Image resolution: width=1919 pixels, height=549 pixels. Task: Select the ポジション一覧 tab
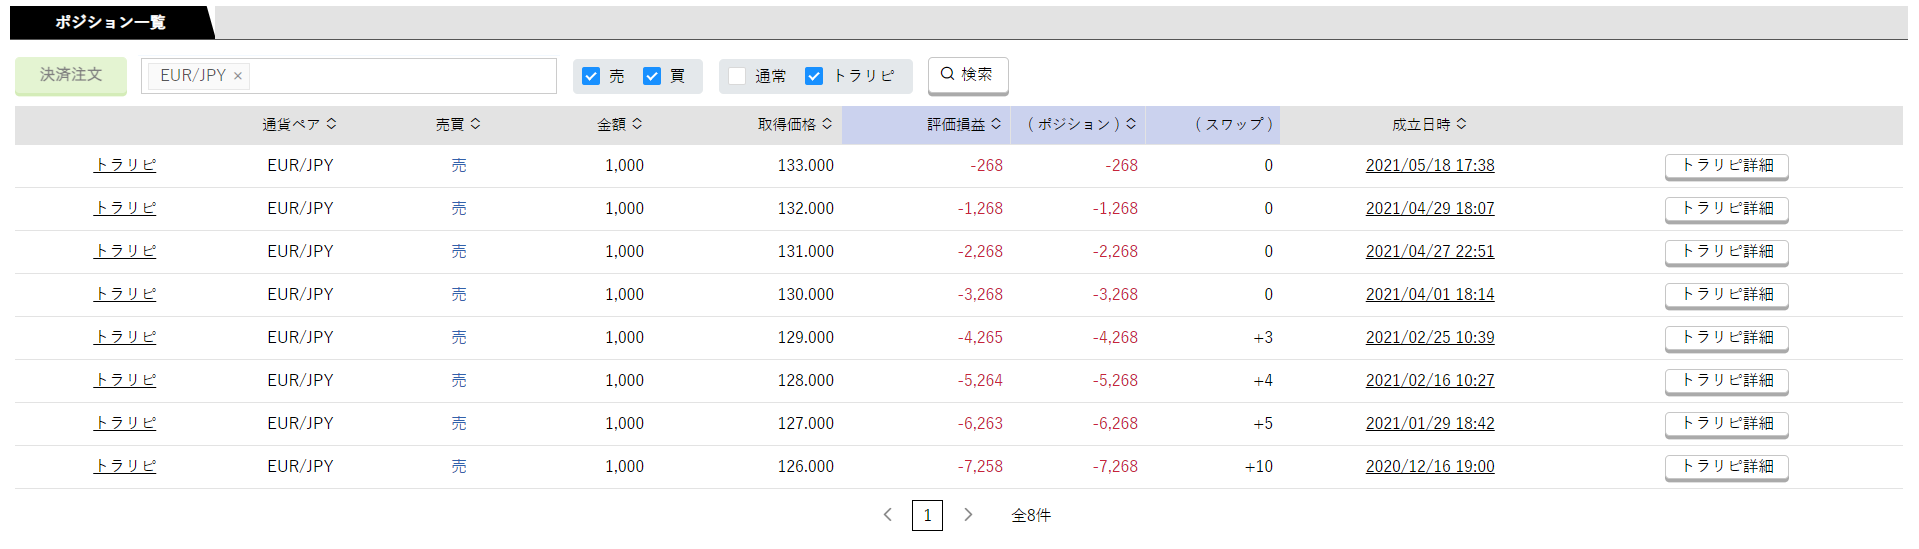(x=111, y=22)
